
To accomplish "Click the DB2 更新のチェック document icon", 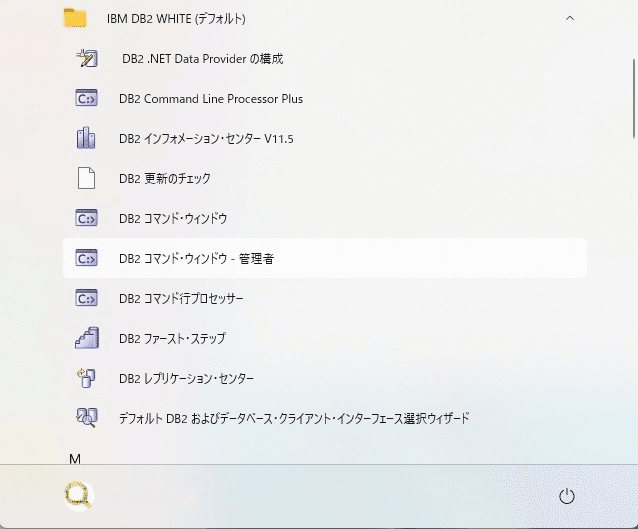I will click(x=86, y=178).
